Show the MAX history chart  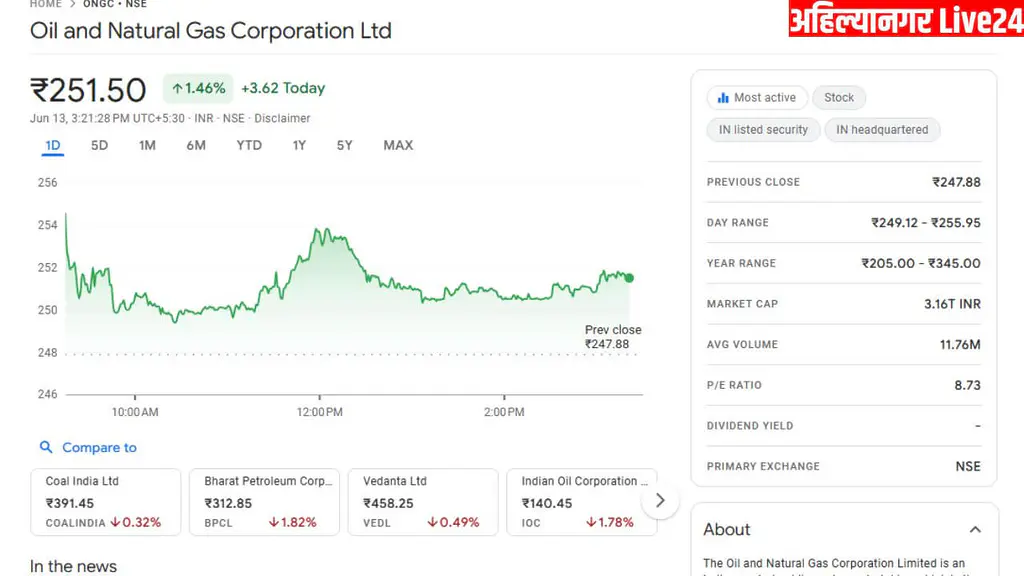[398, 145]
